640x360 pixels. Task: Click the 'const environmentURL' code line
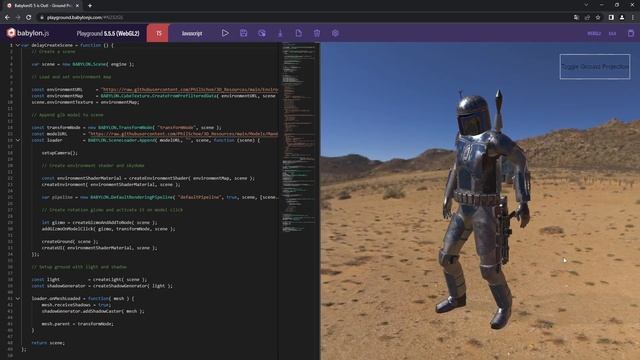(x=155, y=89)
